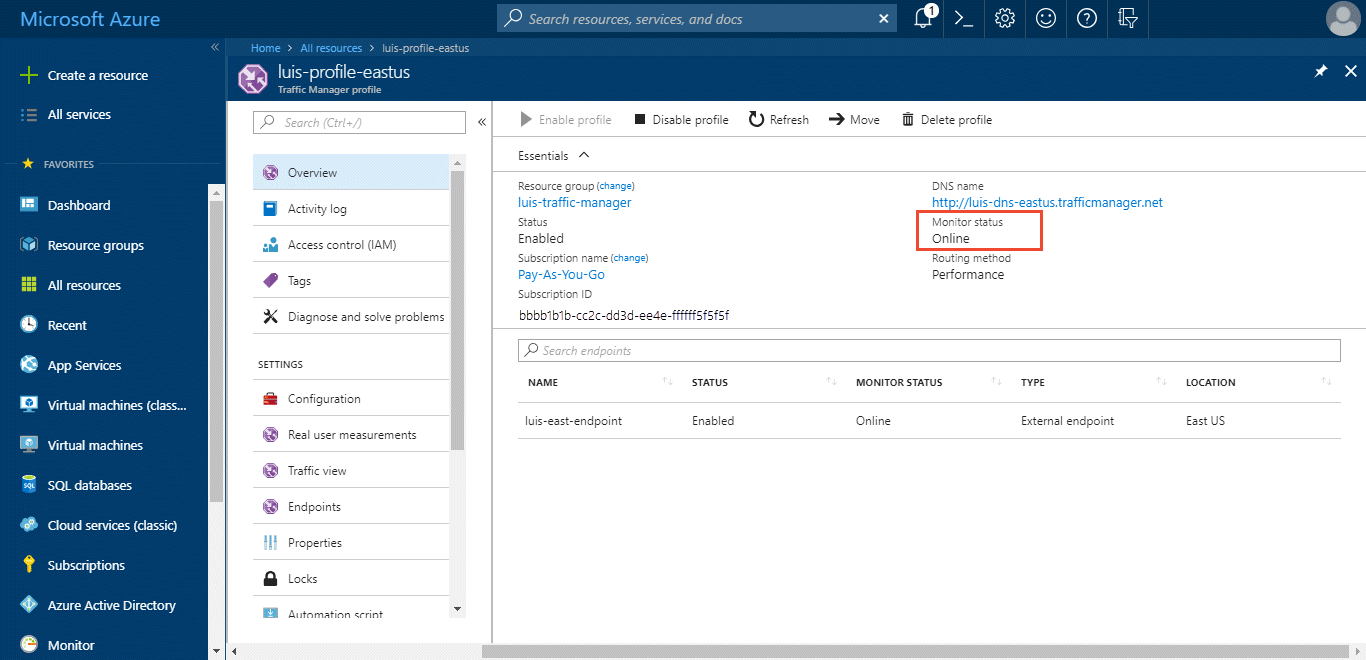Close the luis-profile-eastus blade

tap(1350, 71)
